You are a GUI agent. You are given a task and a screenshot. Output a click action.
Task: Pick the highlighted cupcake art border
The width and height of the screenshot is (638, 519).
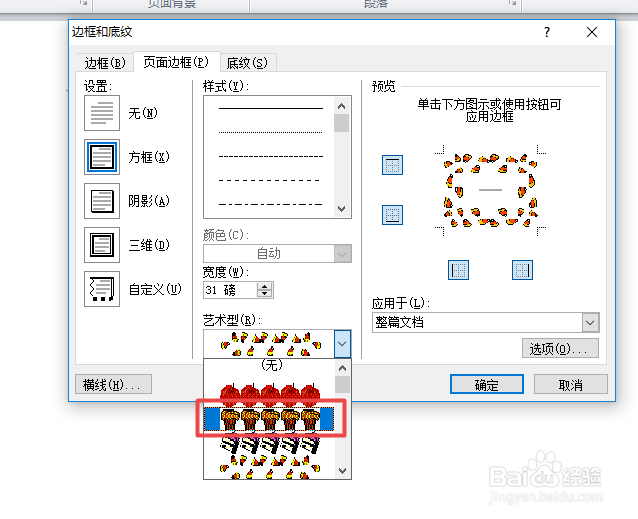(x=269, y=419)
